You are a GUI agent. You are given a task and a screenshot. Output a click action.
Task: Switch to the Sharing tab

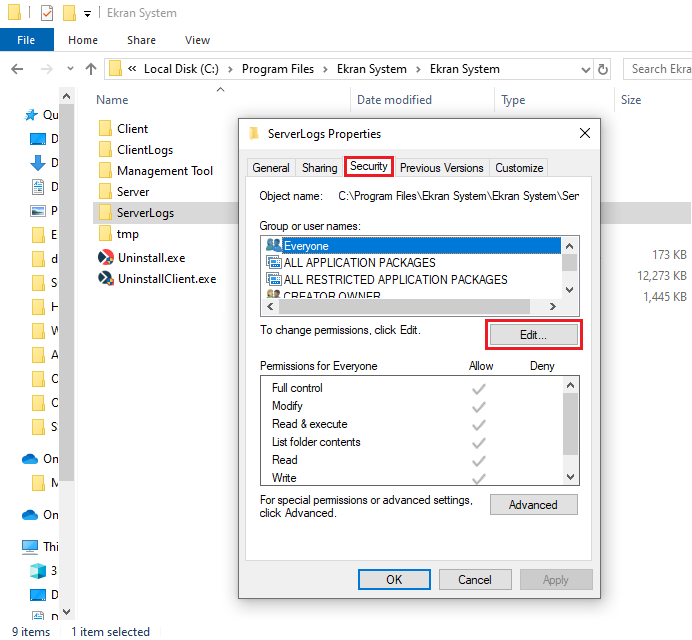click(x=319, y=168)
